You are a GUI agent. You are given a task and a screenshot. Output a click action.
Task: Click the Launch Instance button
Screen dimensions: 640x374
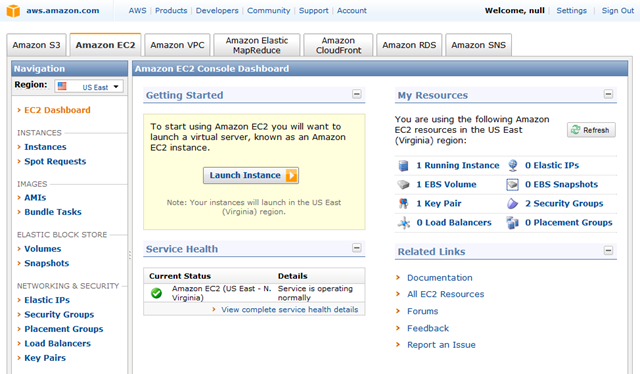251,175
